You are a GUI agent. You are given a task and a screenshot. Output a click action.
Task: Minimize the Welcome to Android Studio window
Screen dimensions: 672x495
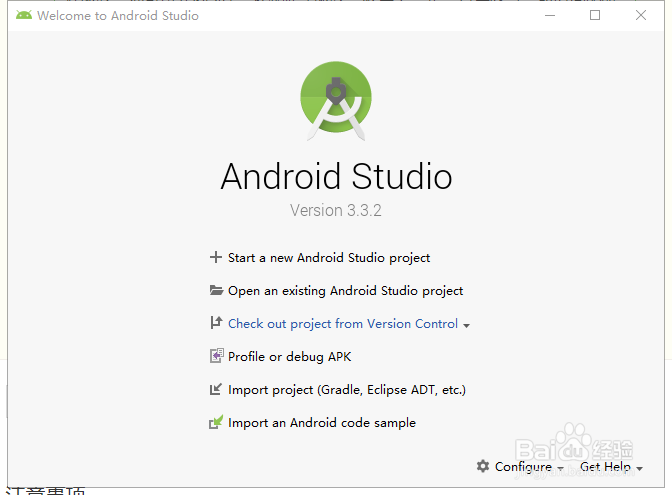coord(550,15)
